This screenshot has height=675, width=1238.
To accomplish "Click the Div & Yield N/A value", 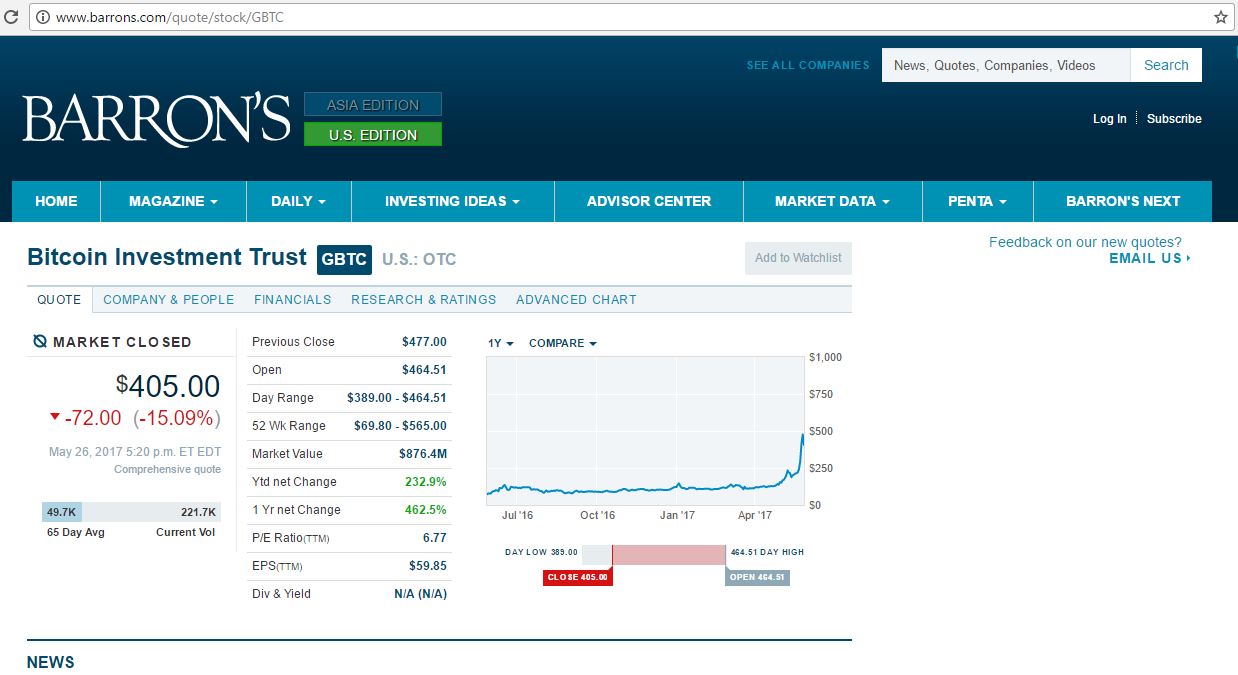I will point(421,594).
